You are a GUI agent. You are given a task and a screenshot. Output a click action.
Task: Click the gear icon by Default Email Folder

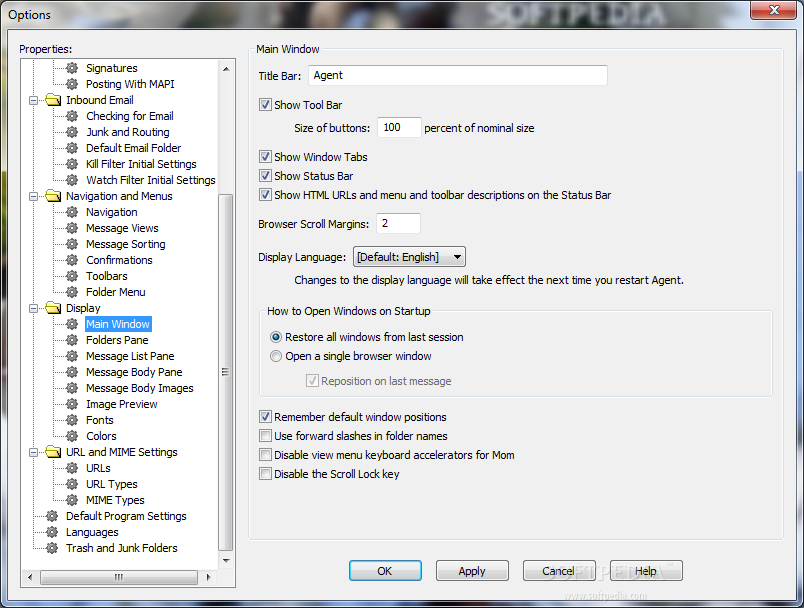coord(72,148)
